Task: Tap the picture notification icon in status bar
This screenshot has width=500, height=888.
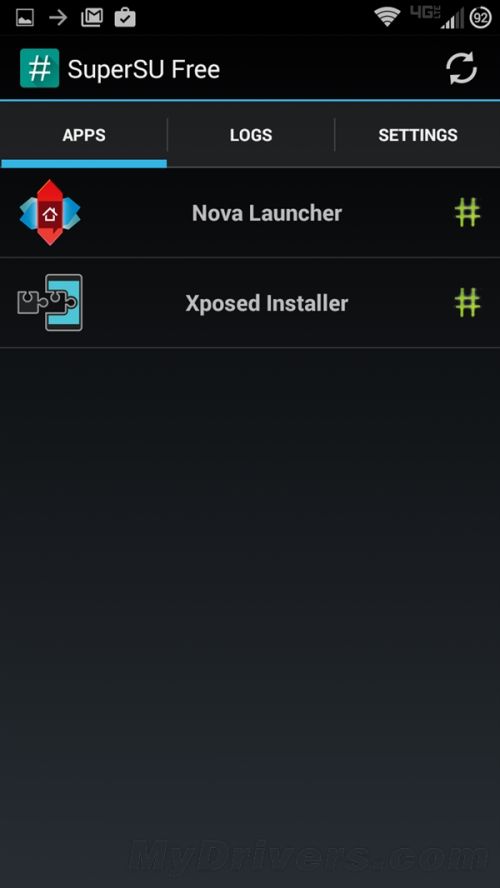Action: pyautogui.click(x=25, y=18)
